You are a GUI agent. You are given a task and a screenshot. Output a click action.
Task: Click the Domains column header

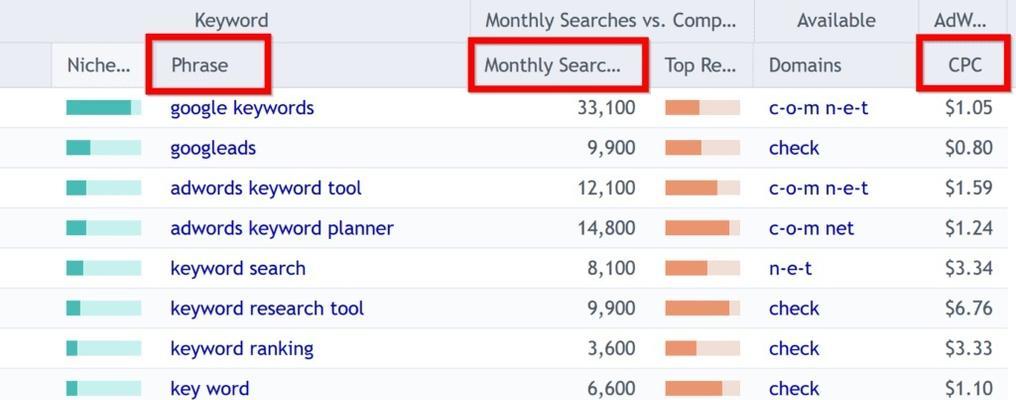[x=805, y=65]
